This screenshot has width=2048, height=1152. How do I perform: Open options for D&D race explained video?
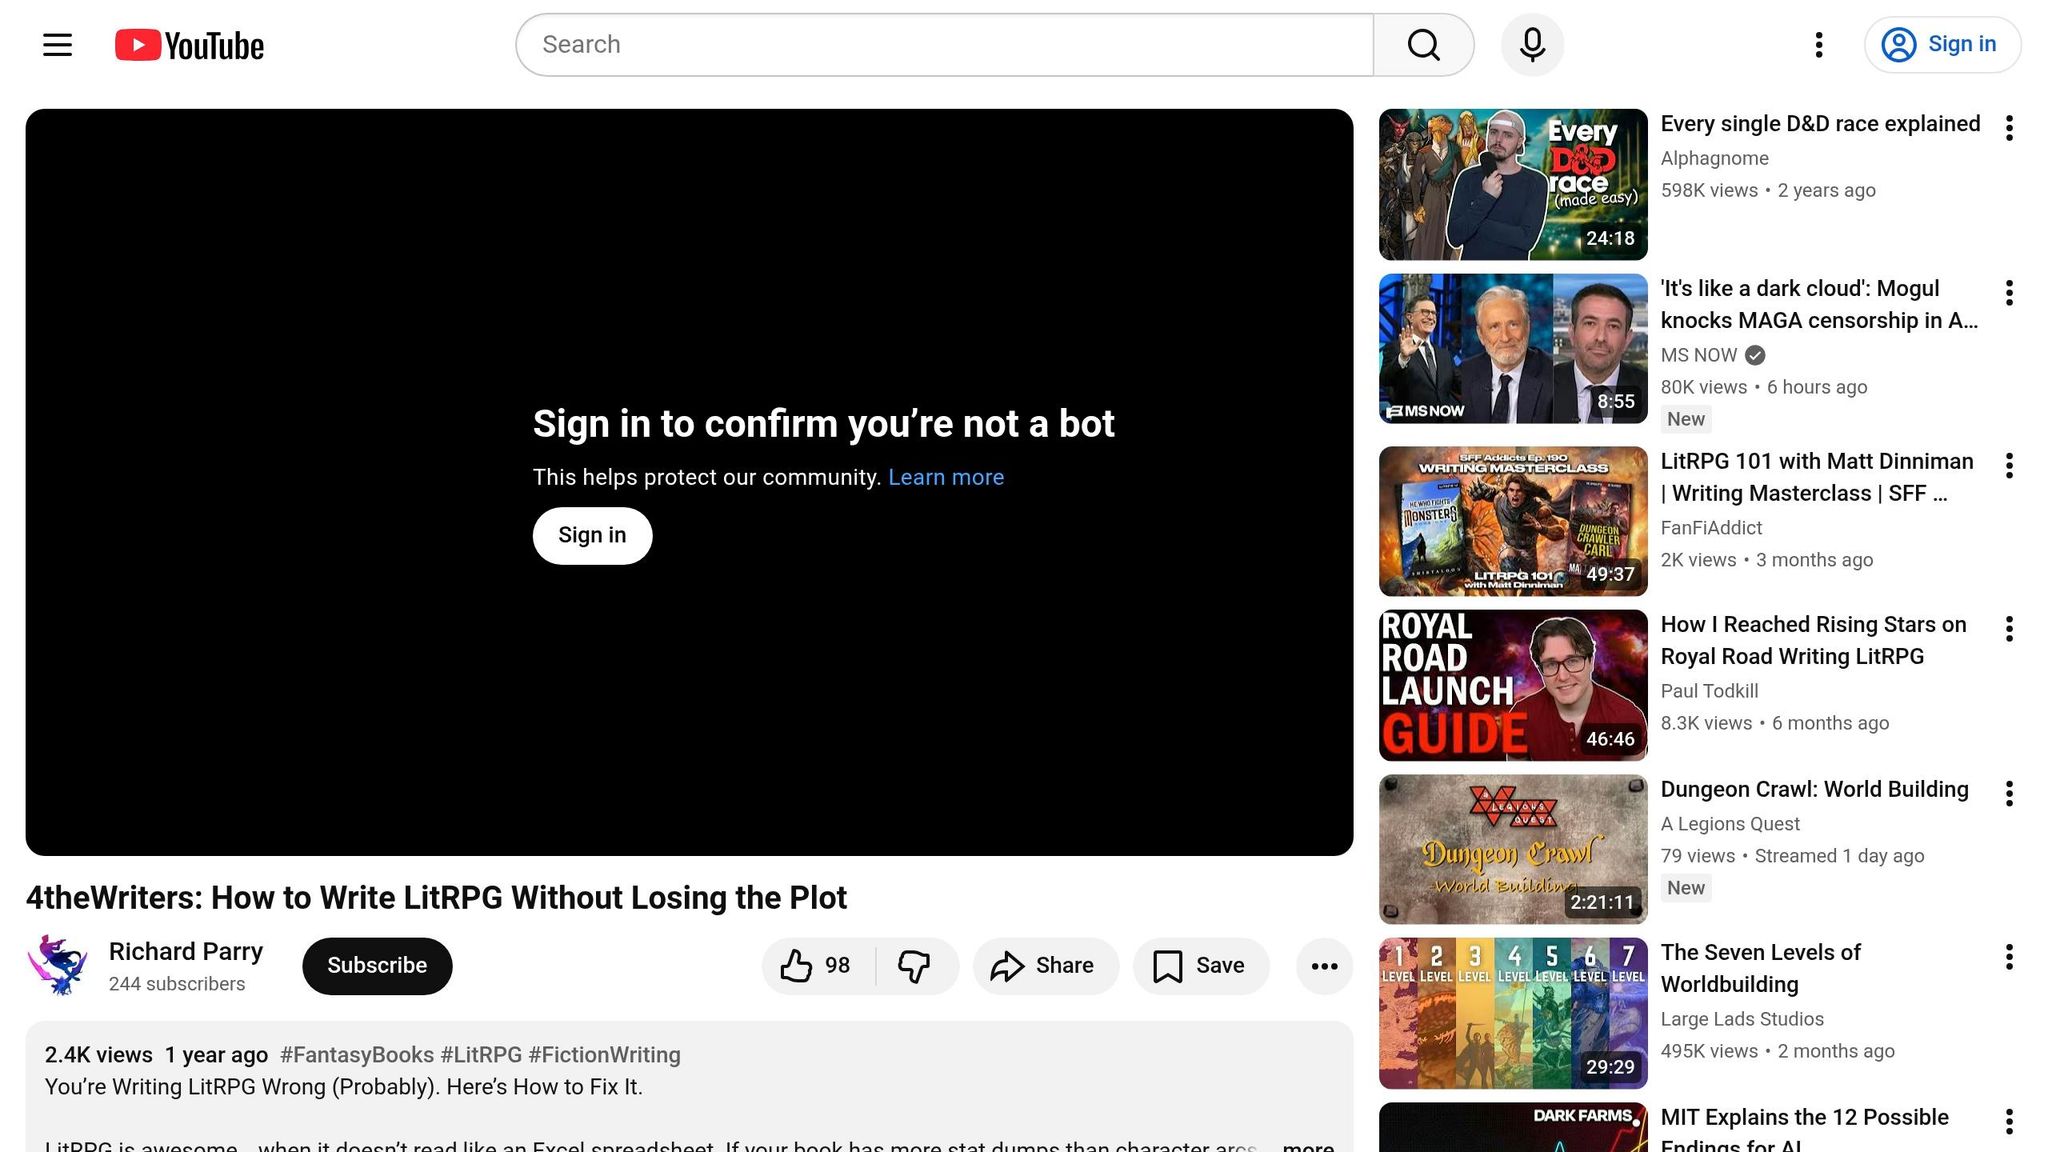tap(2009, 128)
